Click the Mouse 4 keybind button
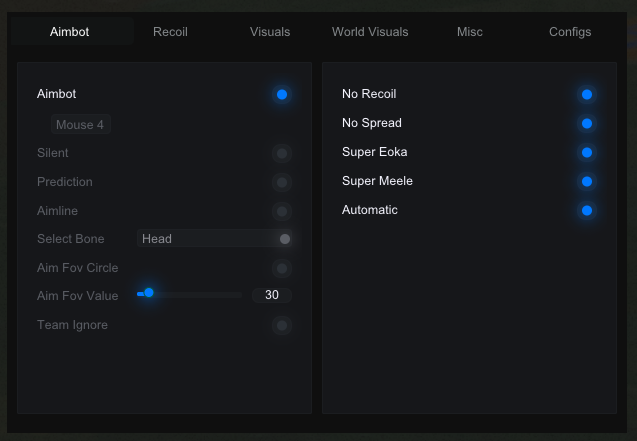 click(x=80, y=125)
